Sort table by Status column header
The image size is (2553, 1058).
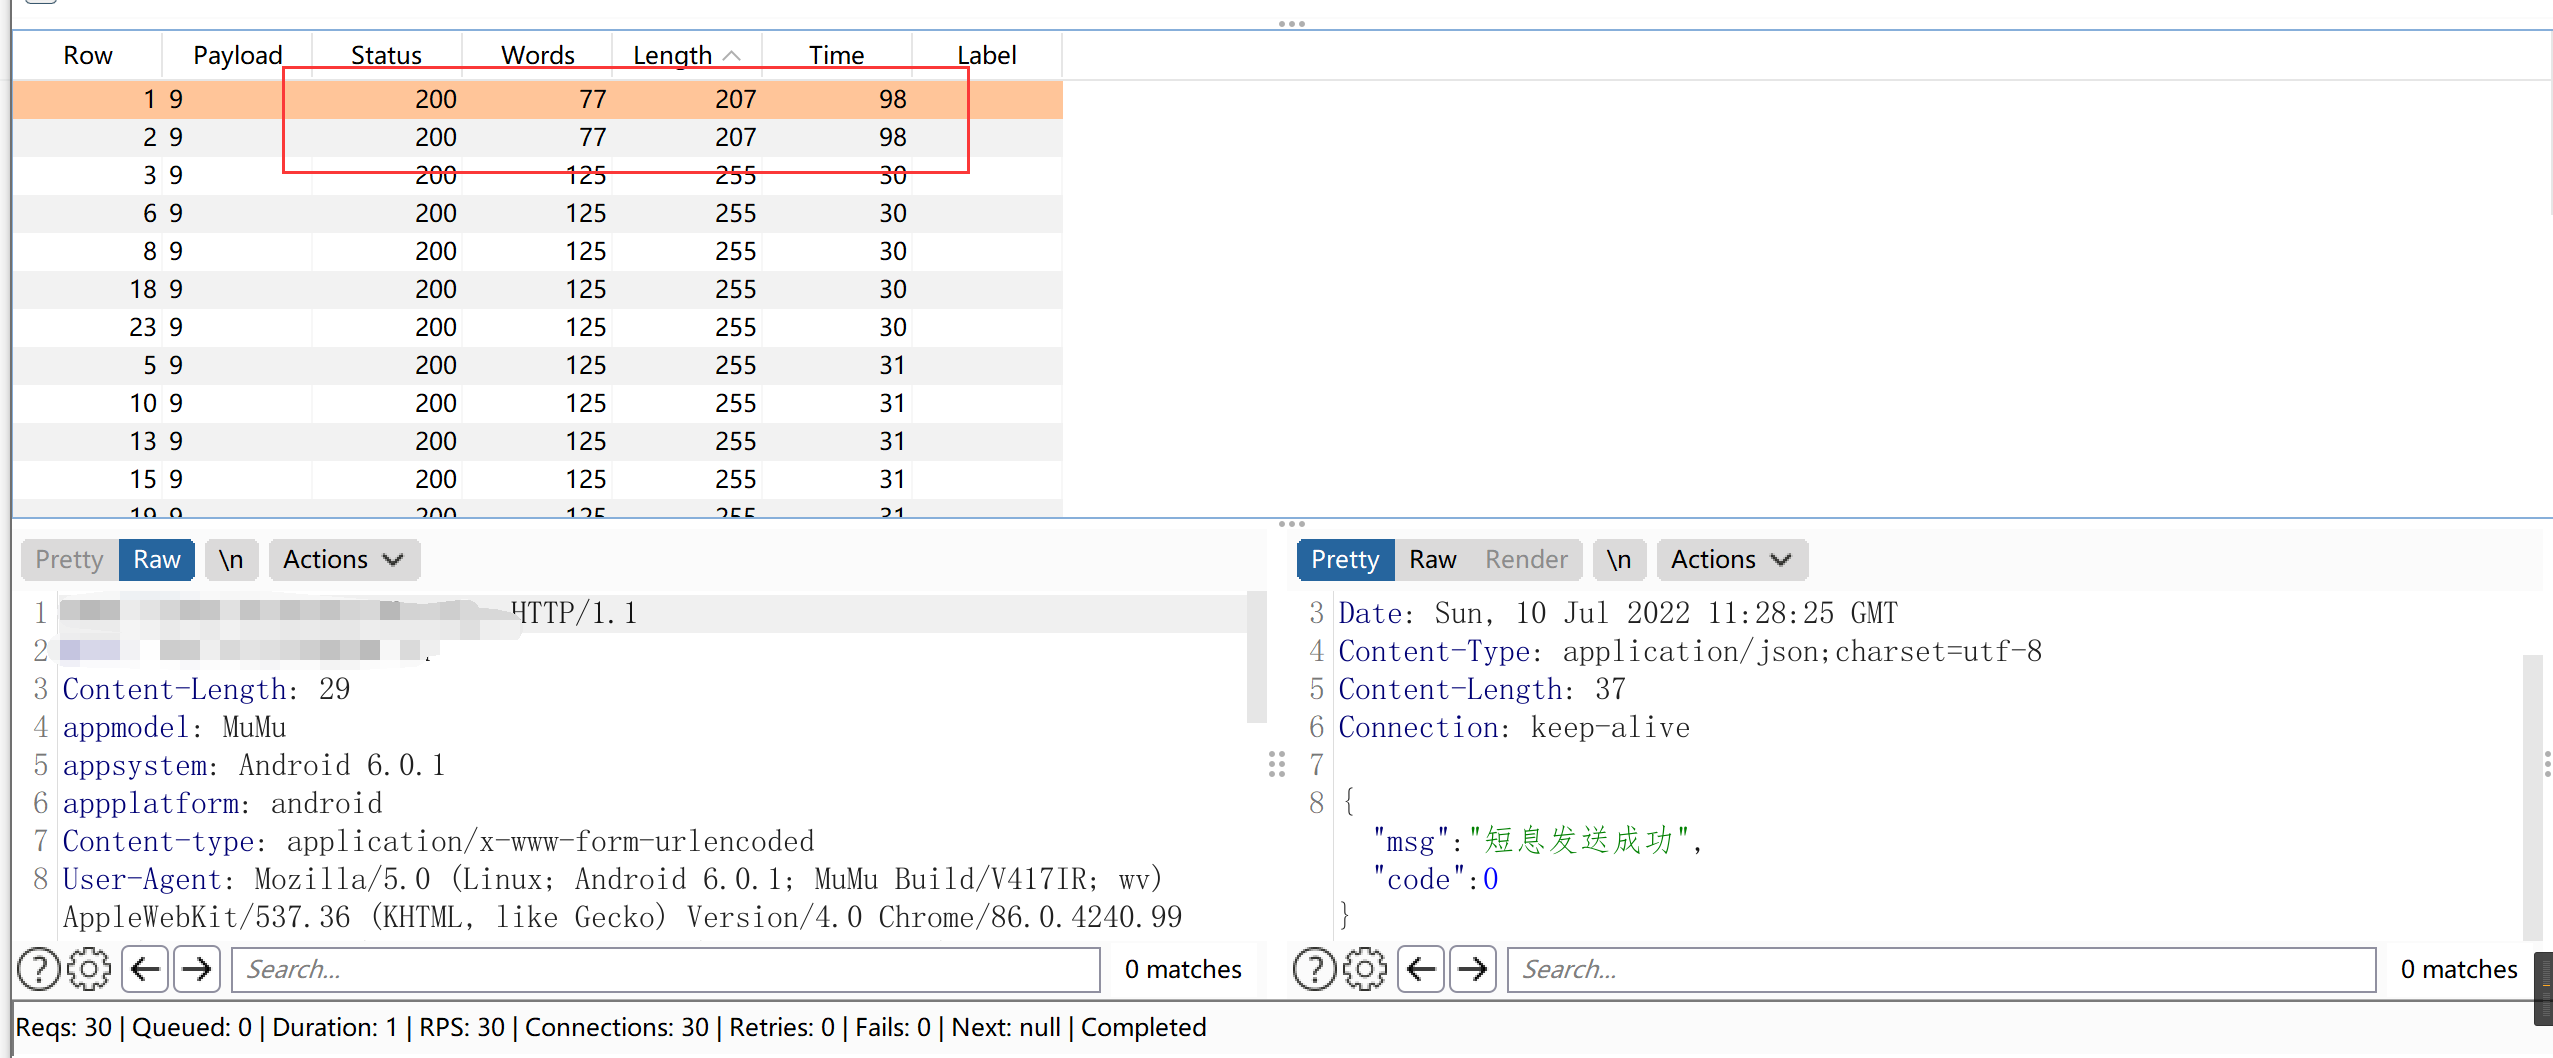click(386, 55)
